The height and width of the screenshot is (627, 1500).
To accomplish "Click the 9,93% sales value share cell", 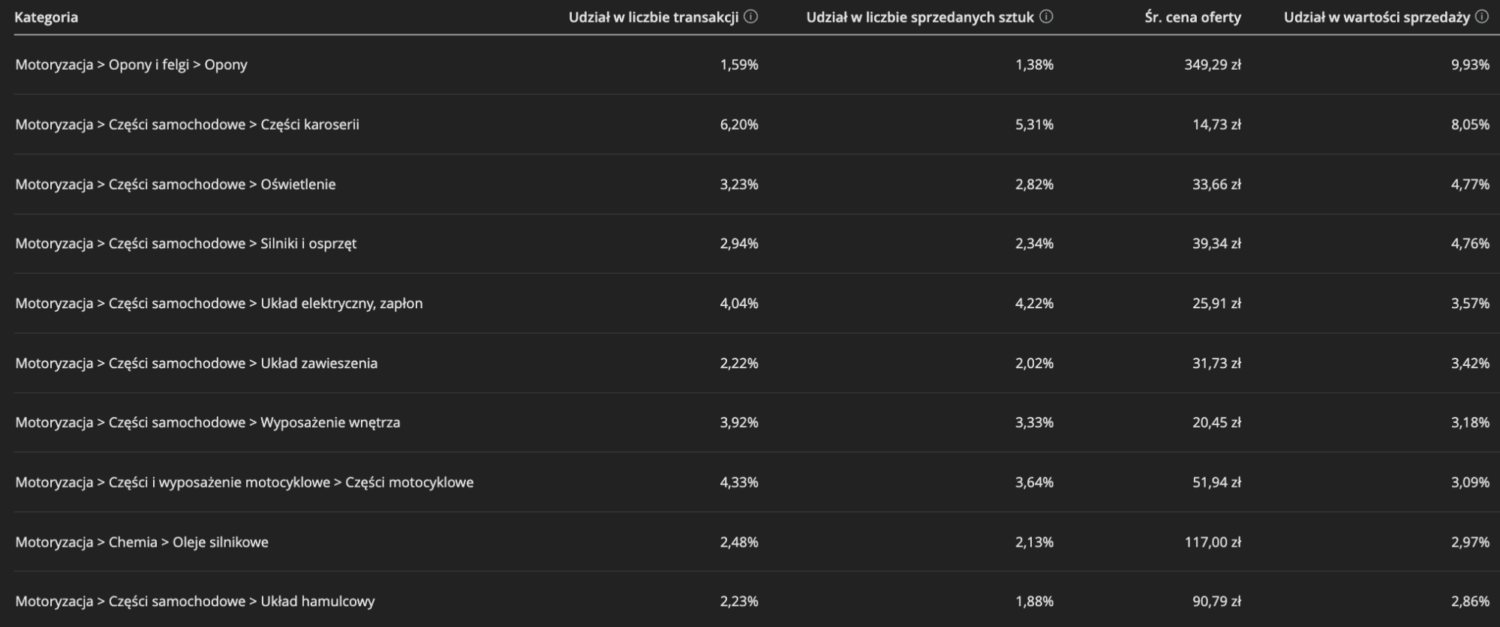I will coord(1470,65).
